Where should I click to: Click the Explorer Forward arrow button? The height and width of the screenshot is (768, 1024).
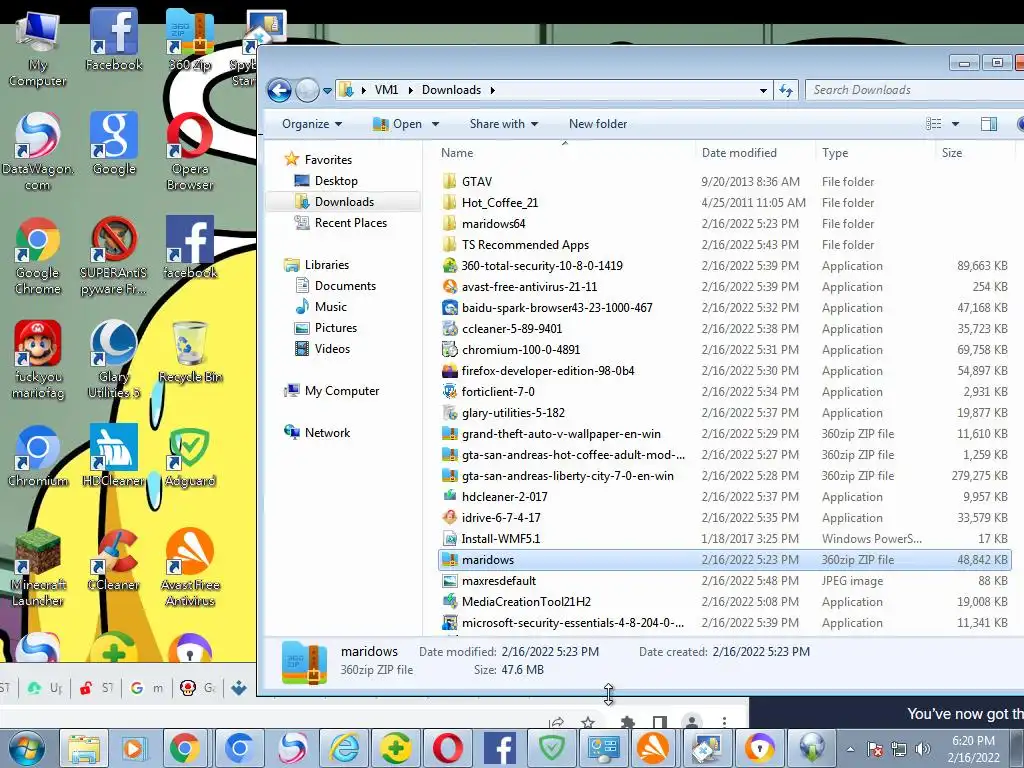pyautogui.click(x=307, y=90)
